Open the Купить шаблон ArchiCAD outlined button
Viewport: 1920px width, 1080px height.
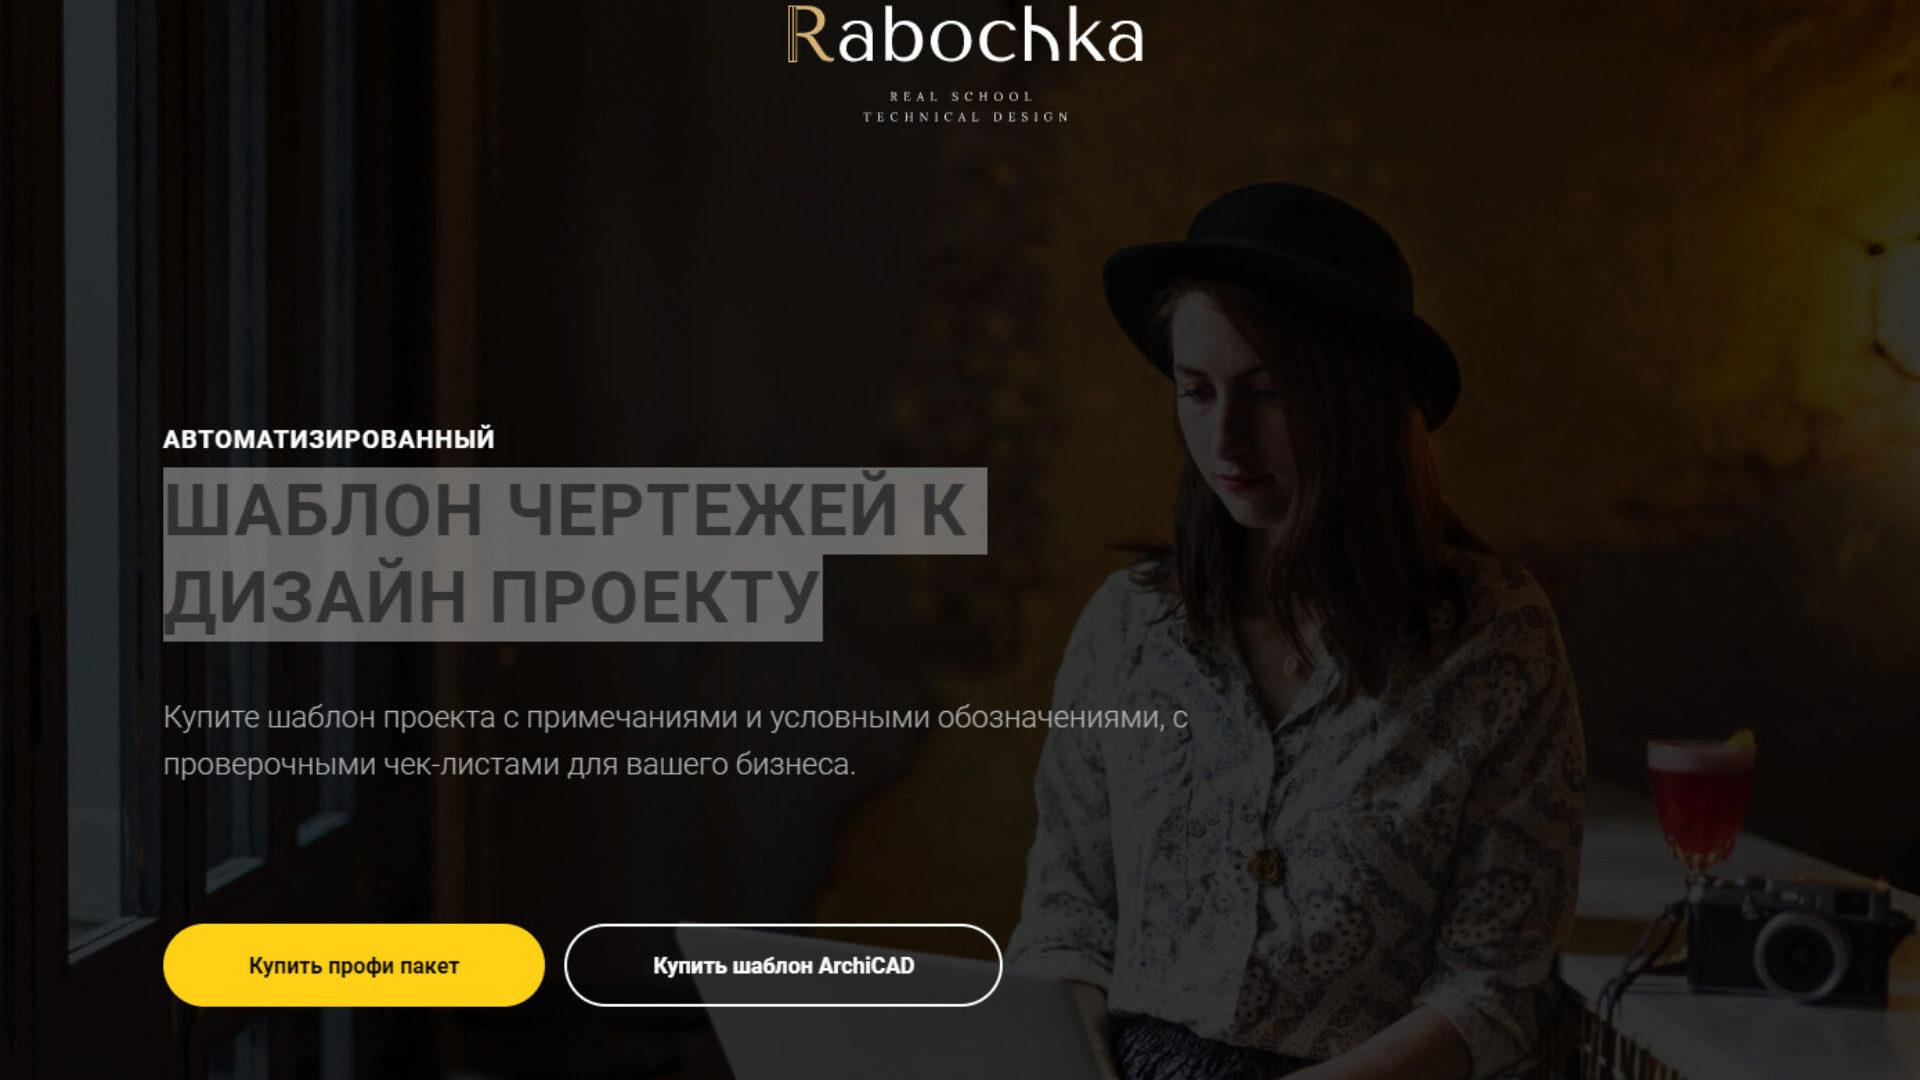point(783,965)
